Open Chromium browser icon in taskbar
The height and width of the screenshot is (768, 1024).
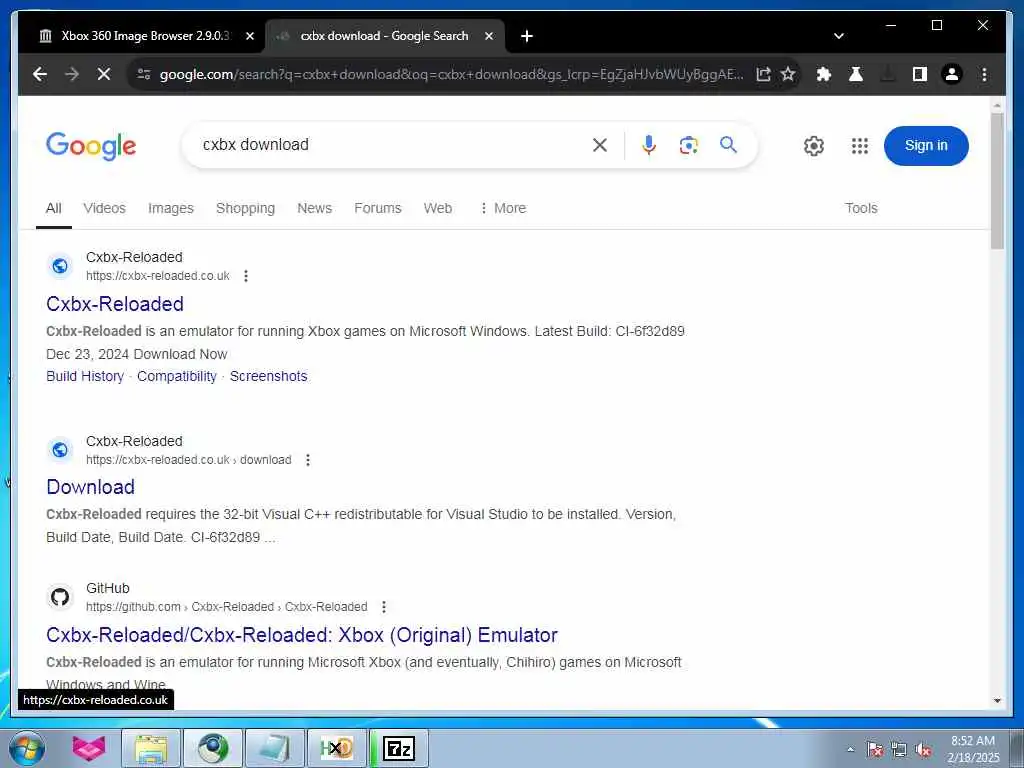tap(213, 749)
